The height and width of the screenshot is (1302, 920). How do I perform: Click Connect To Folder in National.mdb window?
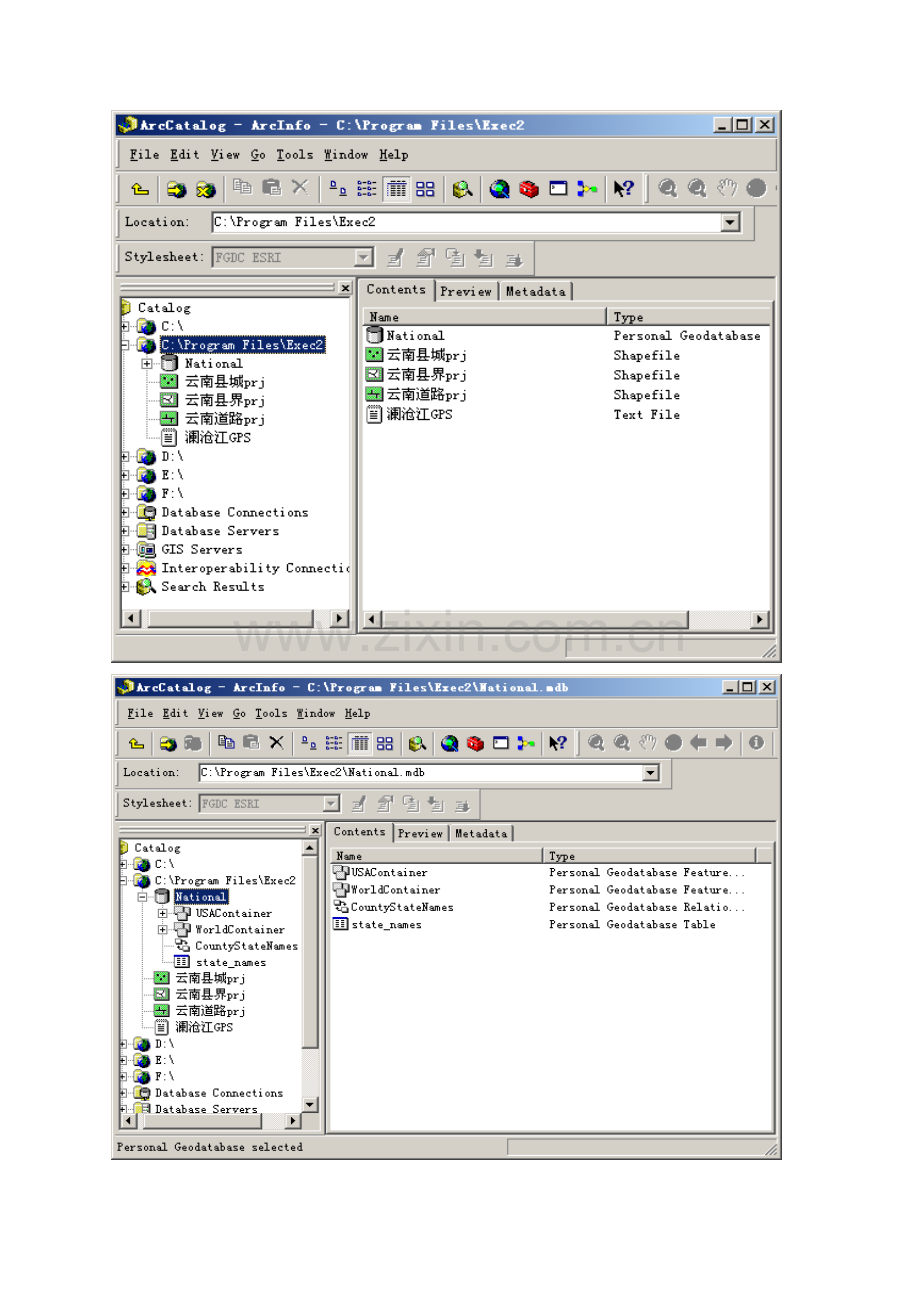pyautogui.click(x=168, y=743)
